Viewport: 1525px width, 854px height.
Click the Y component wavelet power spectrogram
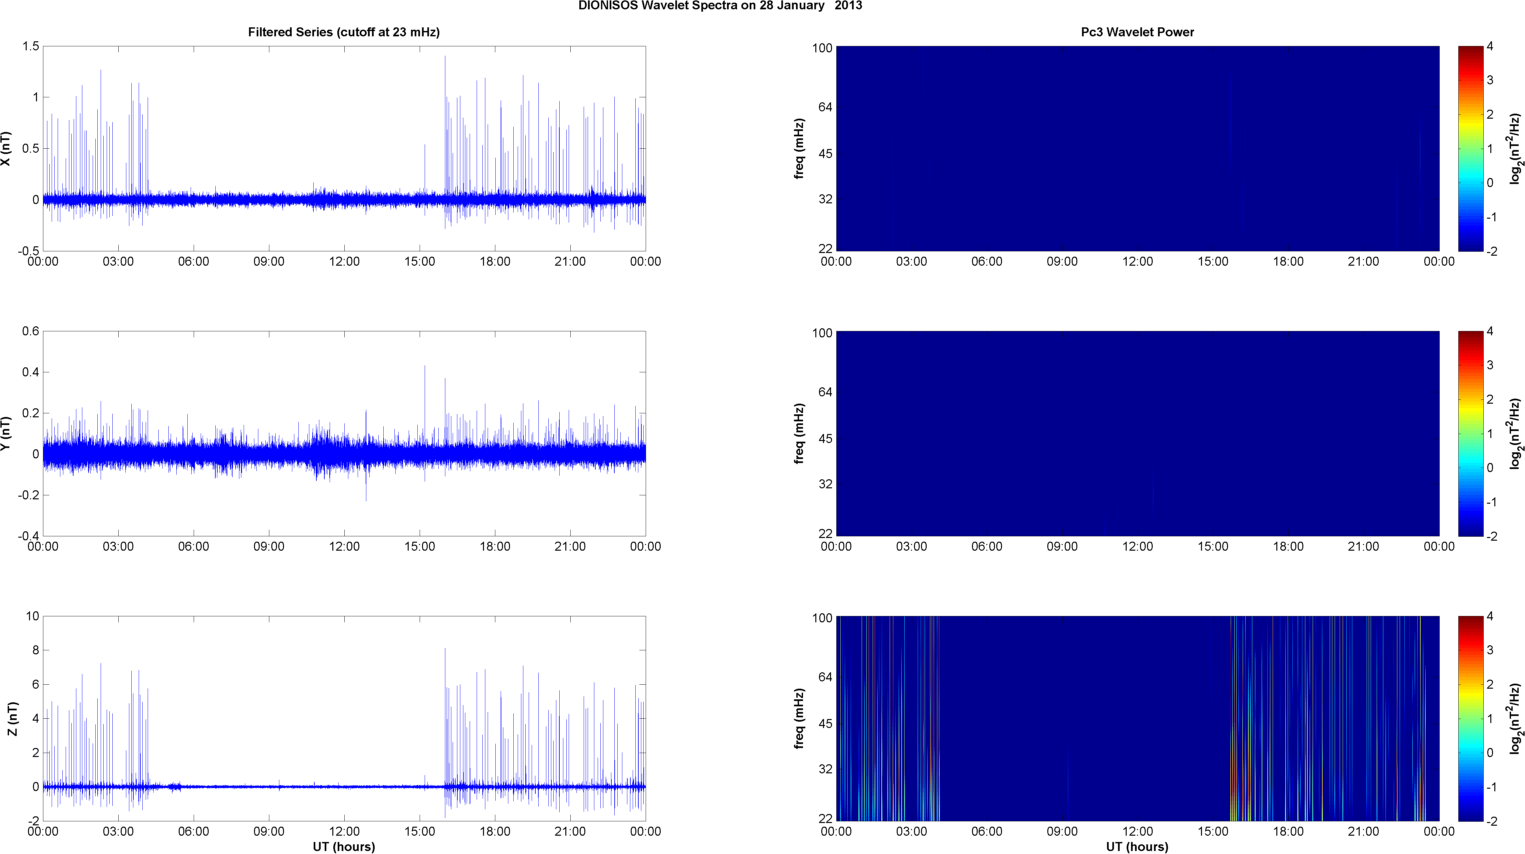(x=1137, y=433)
